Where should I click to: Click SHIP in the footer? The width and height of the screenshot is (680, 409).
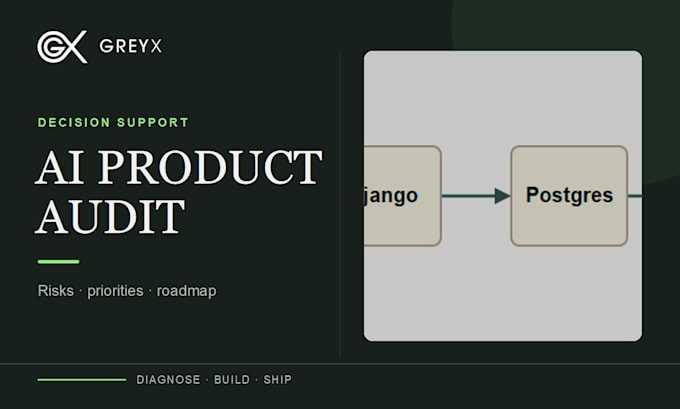pos(278,380)
